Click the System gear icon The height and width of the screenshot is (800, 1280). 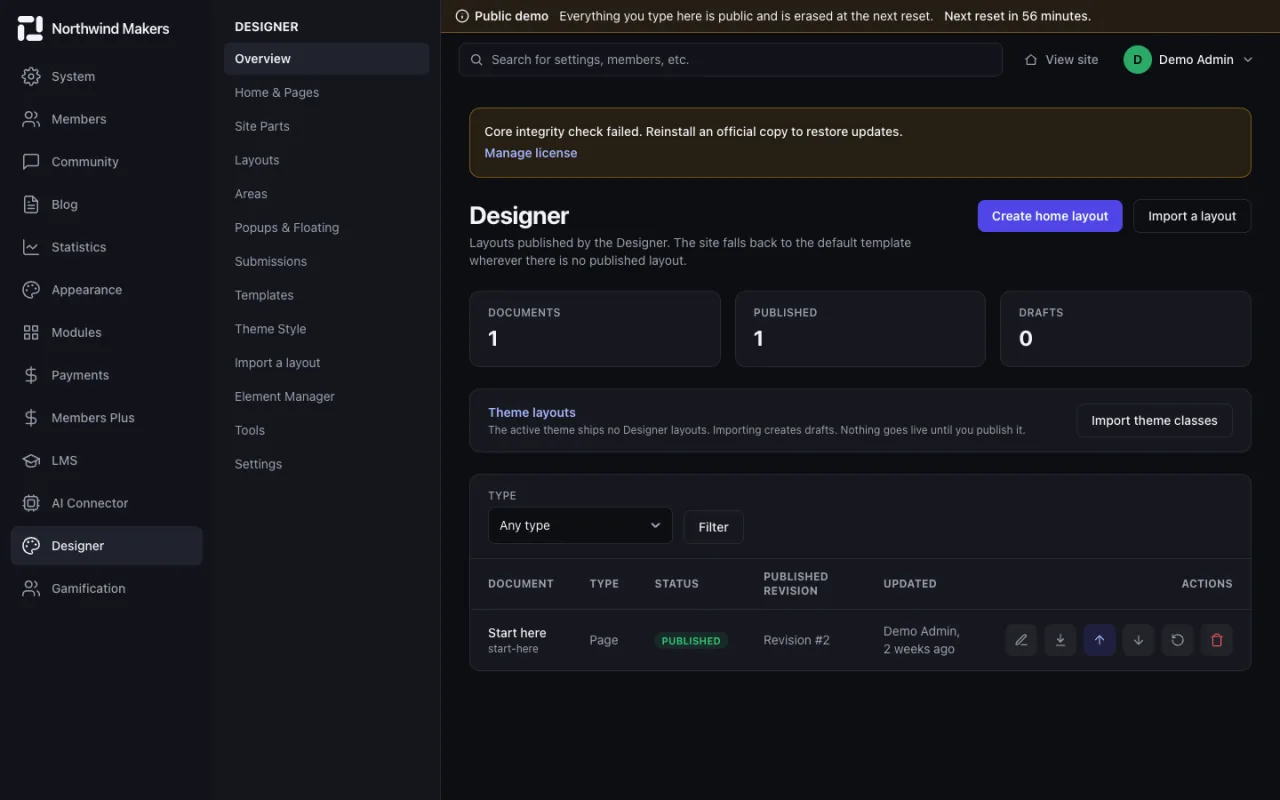[31, 76]
